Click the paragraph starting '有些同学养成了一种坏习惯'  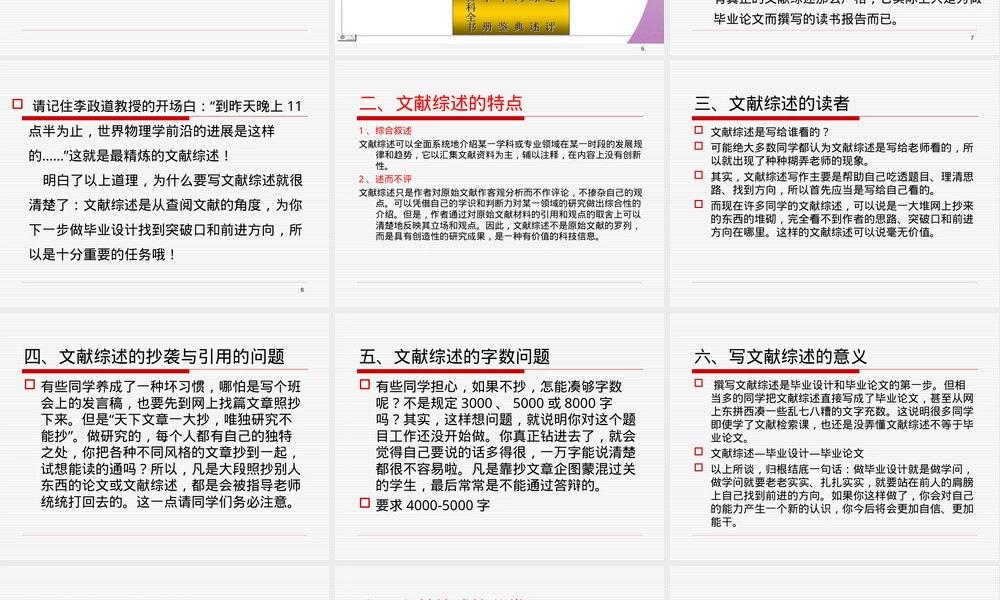(170, 444)
